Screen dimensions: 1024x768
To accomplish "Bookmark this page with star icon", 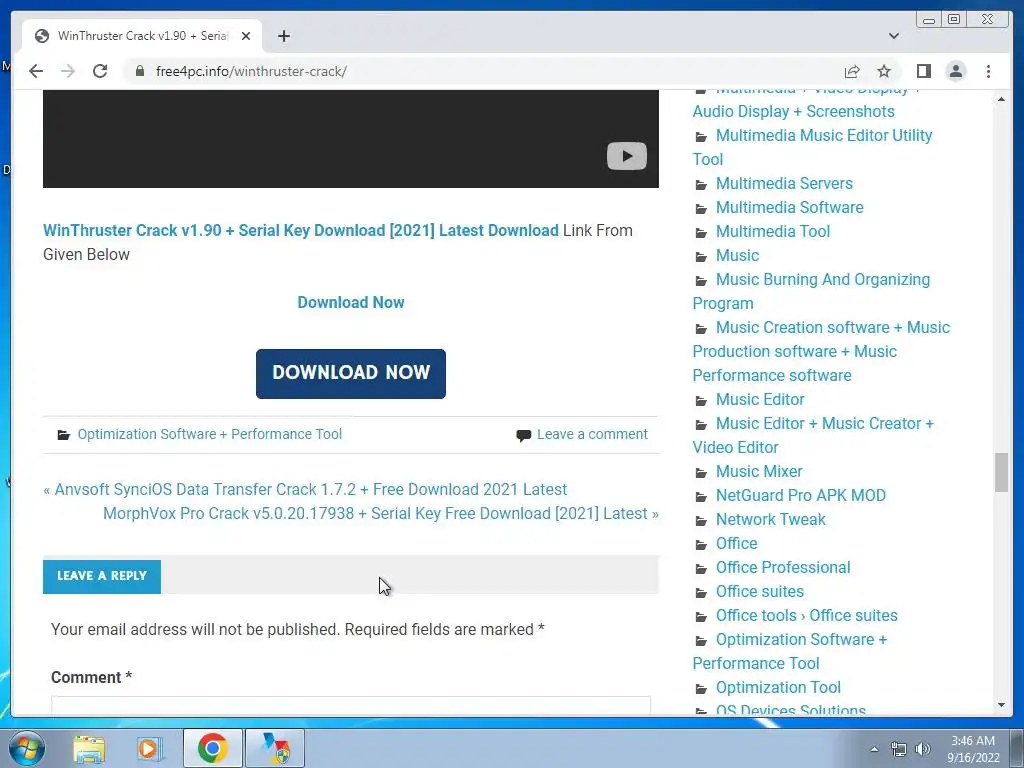I will click(x=884, y=71).
